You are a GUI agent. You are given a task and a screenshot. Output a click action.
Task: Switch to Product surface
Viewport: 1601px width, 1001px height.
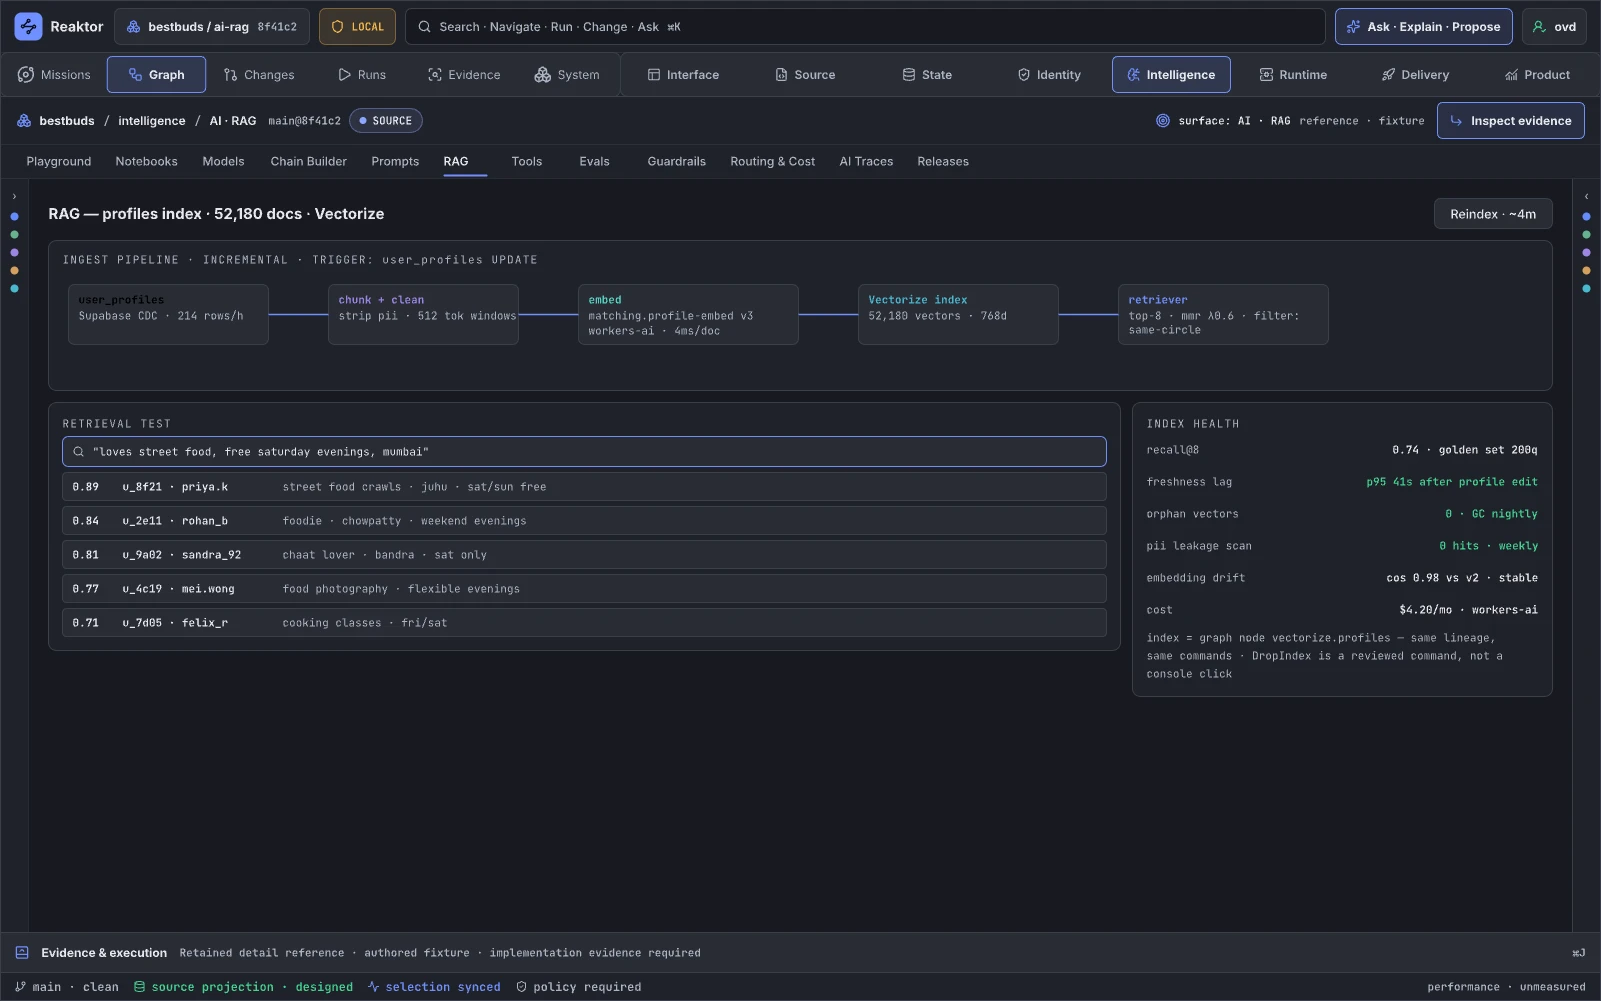1537,75
